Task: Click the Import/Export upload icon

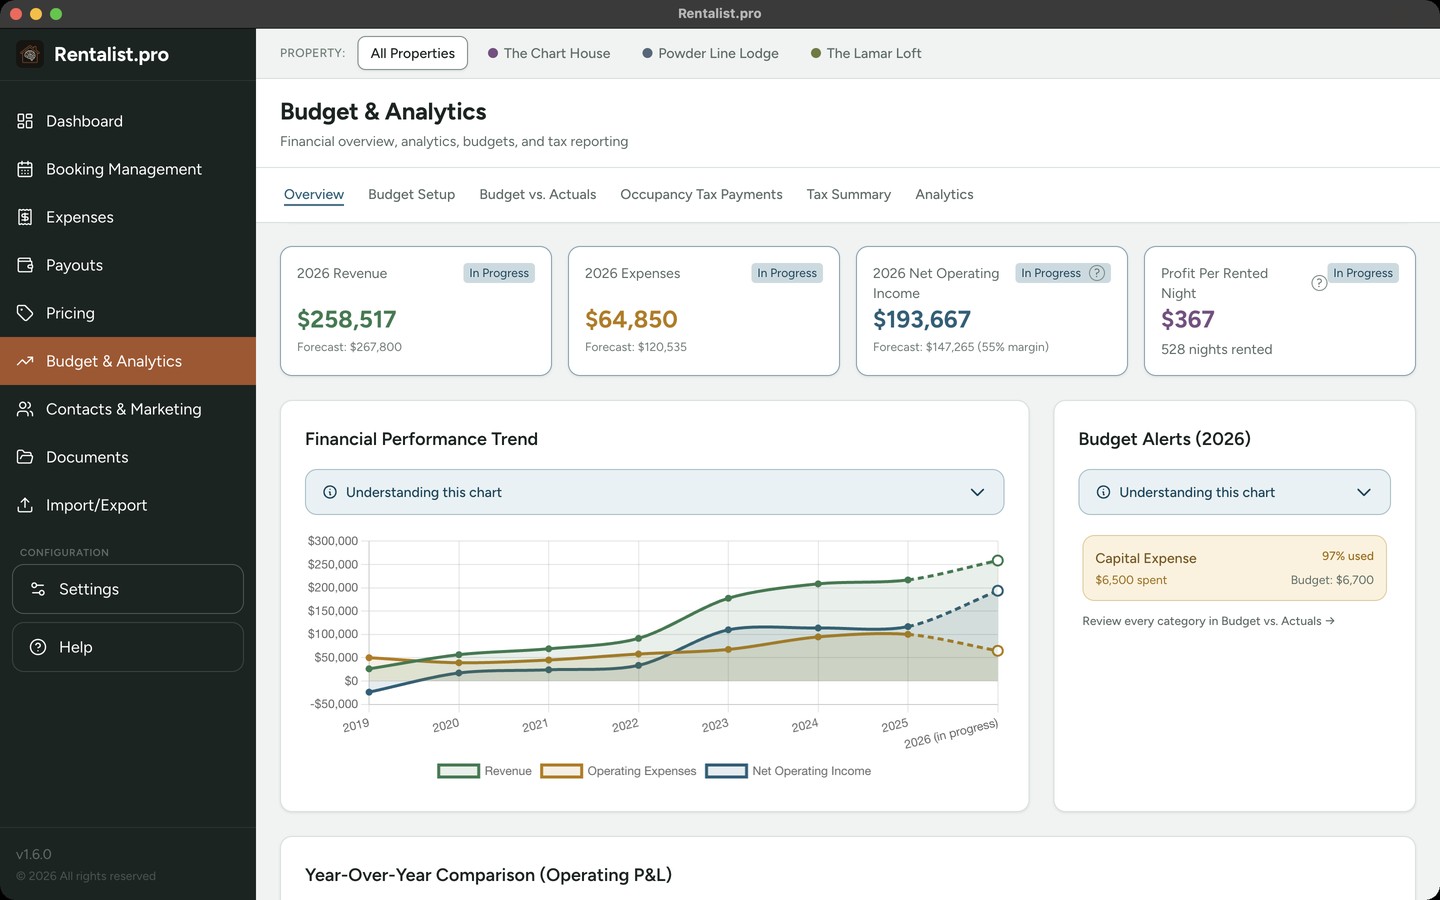Action: click(25, 505)
